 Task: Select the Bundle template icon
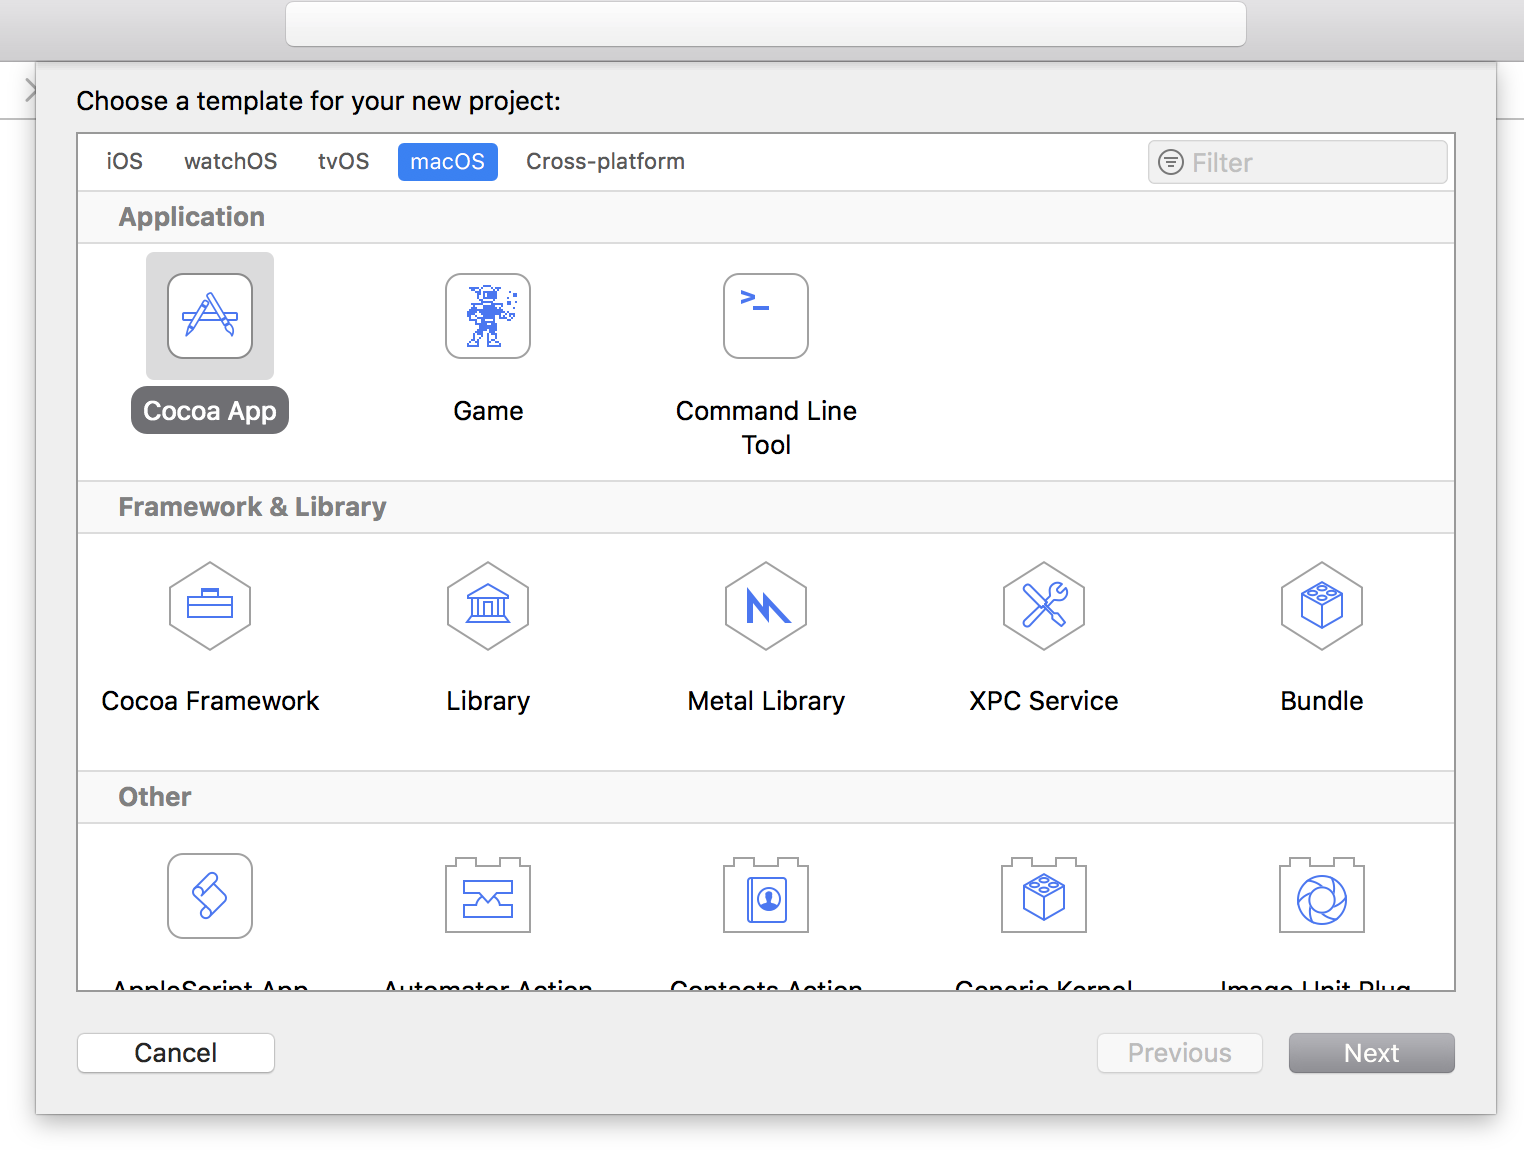(x=1321, y=606)
